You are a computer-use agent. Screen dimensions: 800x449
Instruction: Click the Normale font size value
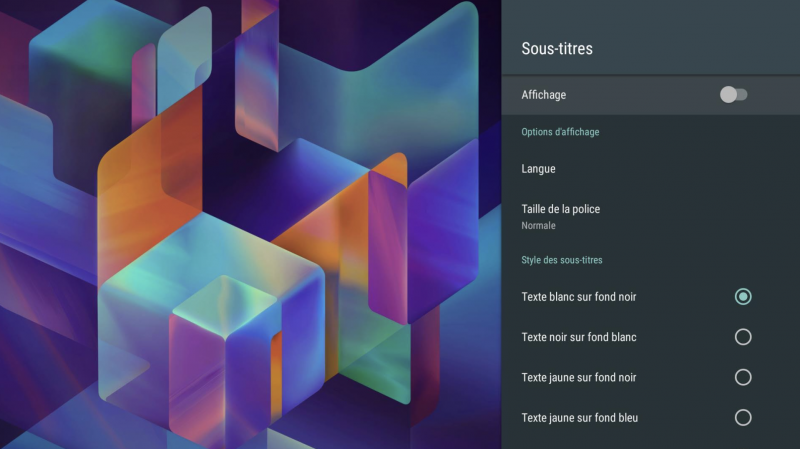pyautogui.click(x=538, y=226)
